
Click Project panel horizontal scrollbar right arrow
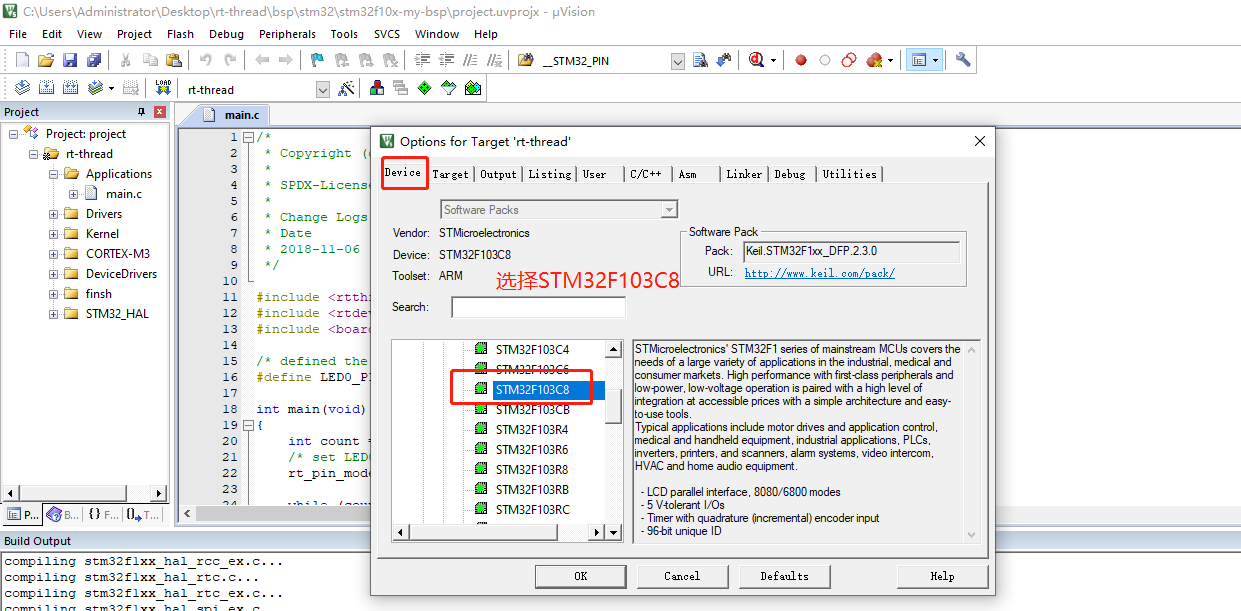point(158,492)
